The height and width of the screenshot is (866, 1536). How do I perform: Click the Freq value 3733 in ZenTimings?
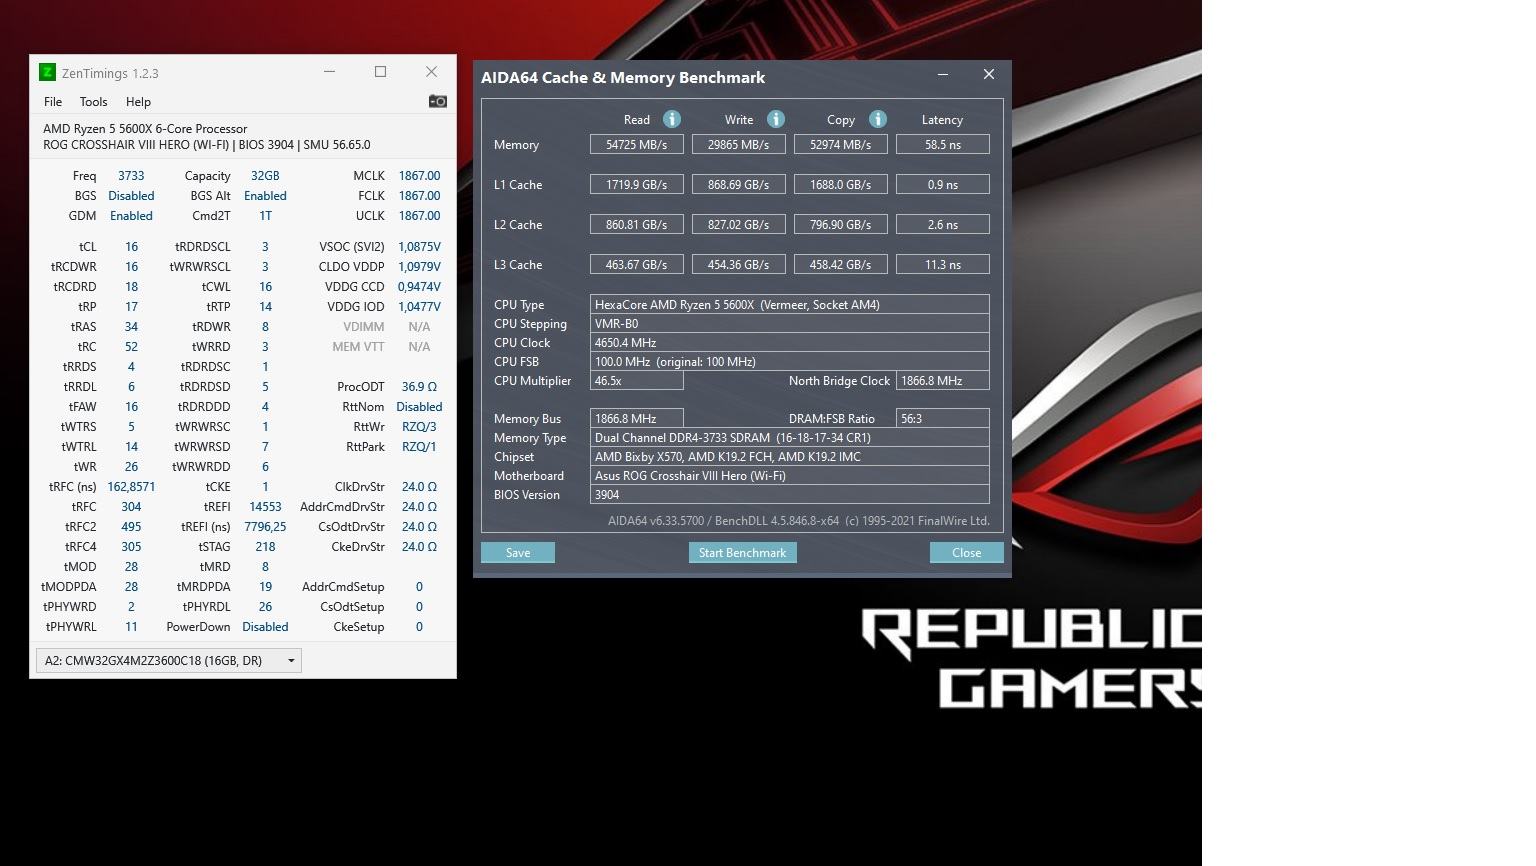pyautogui.click(x=131, y=176)
